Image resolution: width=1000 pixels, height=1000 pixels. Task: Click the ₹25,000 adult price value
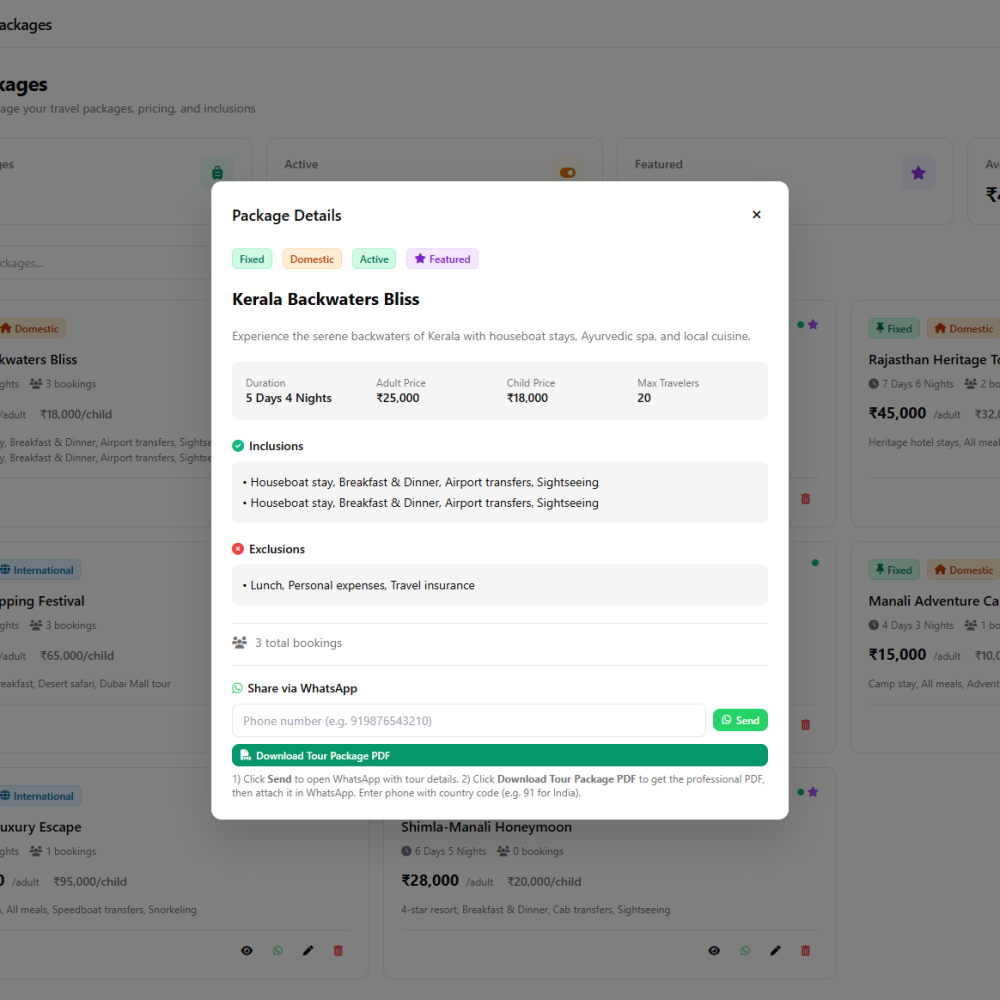coord(398,398)
